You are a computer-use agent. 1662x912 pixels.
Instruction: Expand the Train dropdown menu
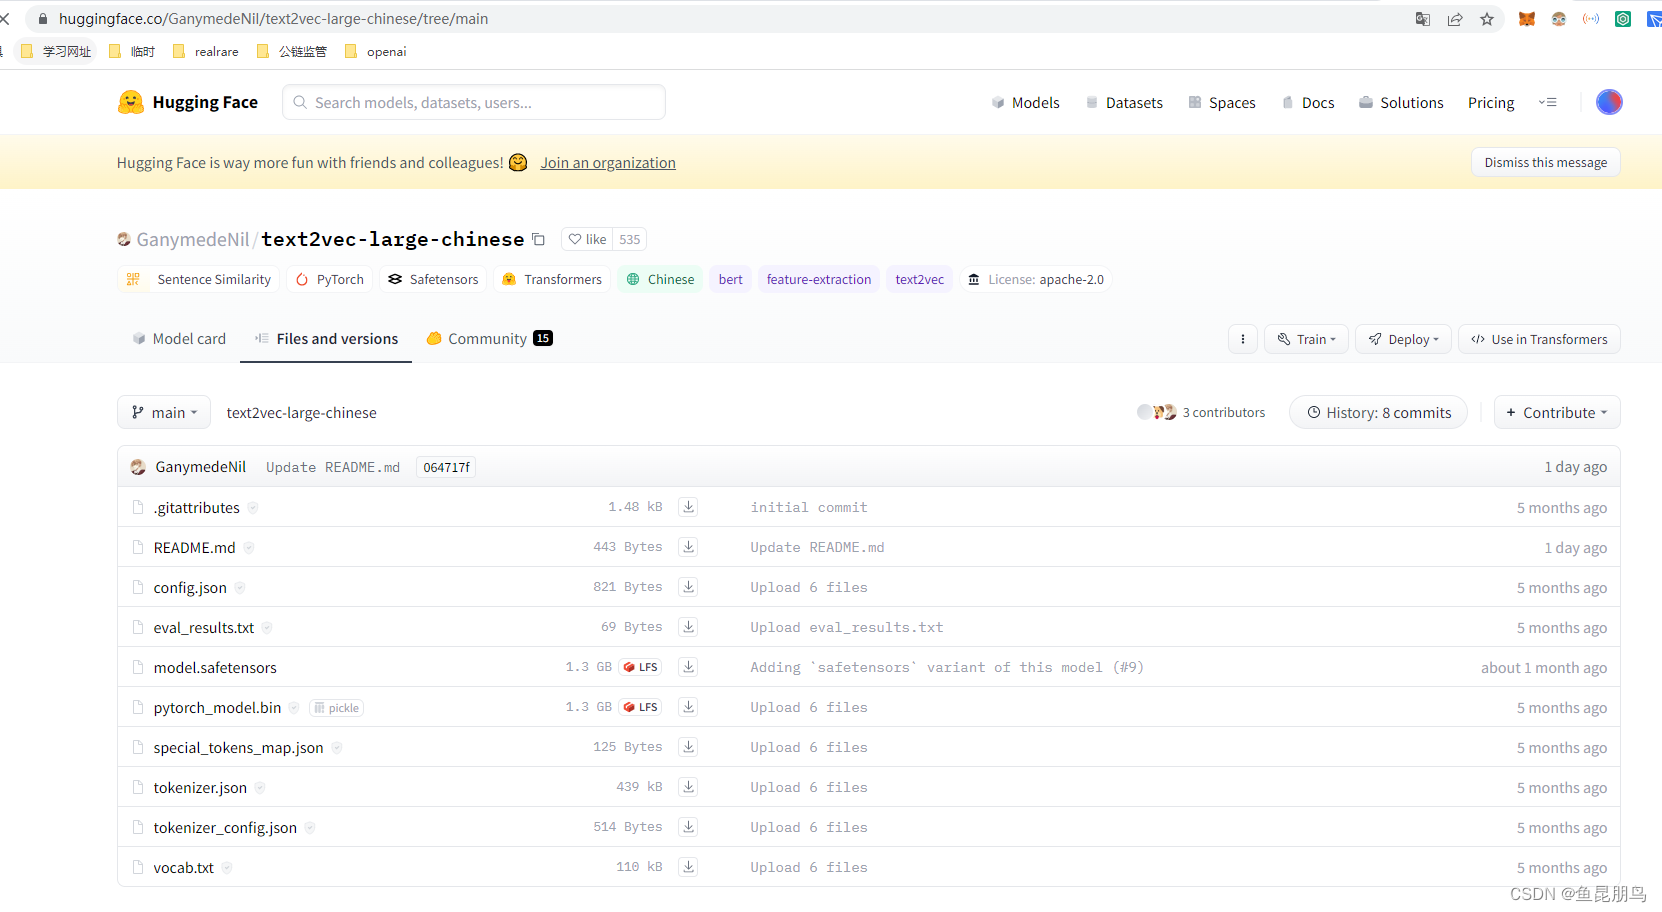pos(1306,339)
